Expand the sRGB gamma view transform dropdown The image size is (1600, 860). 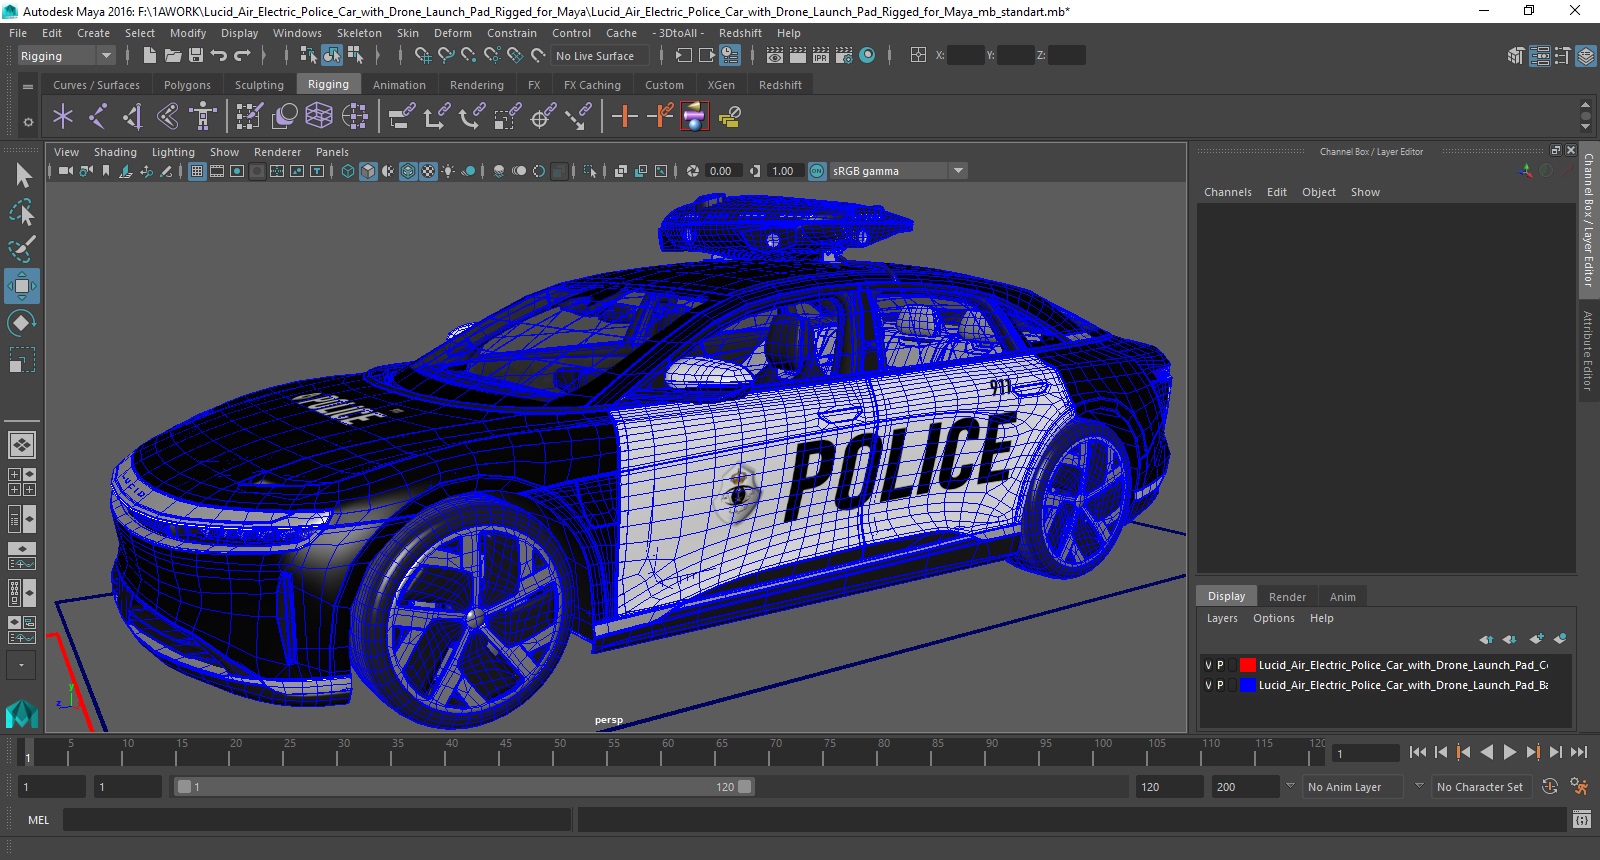click(958, 171)
